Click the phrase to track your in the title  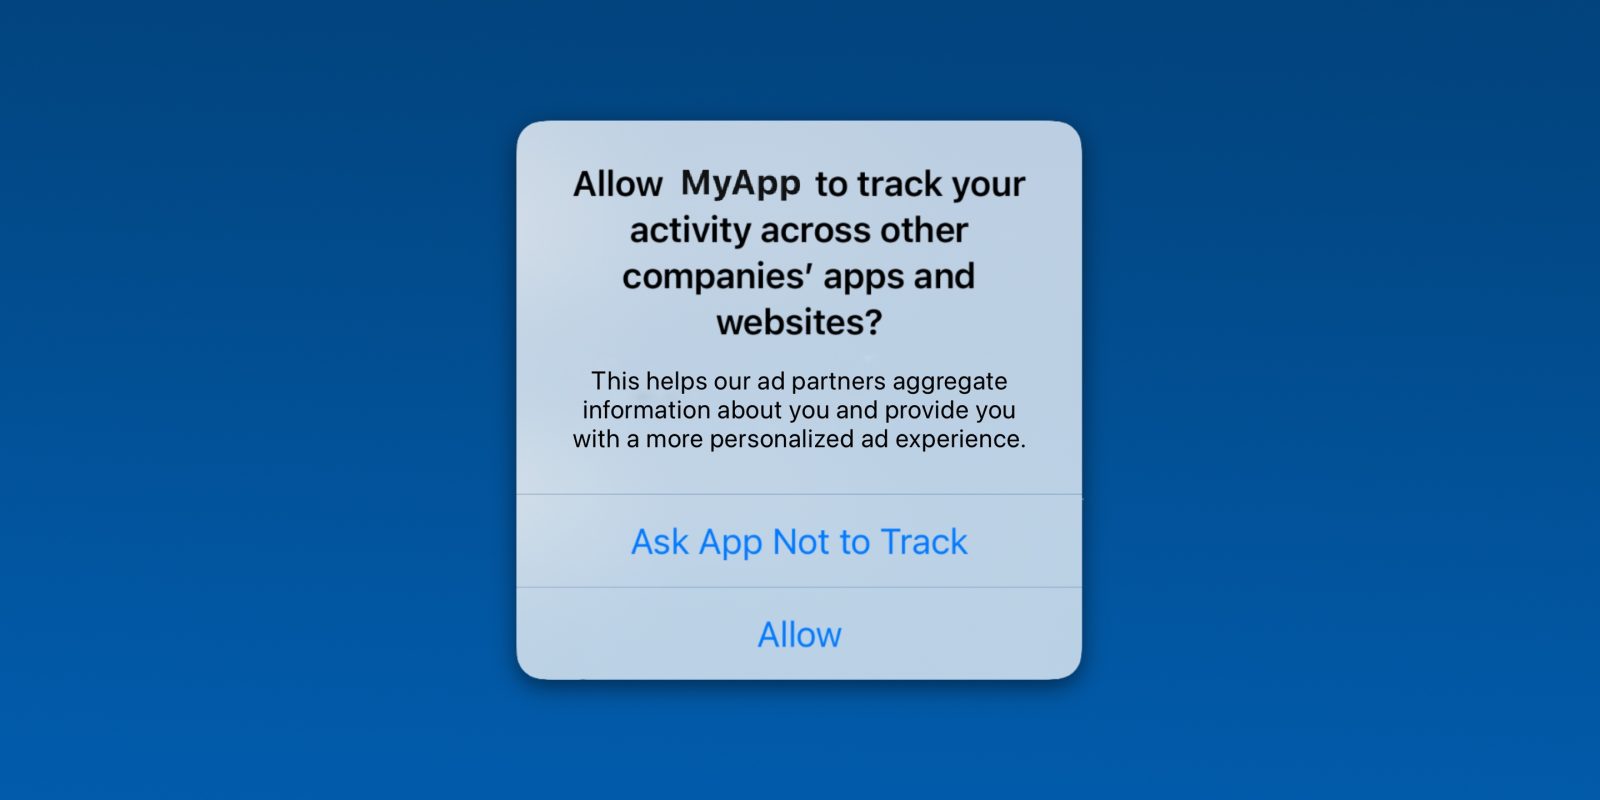point(920,184)
